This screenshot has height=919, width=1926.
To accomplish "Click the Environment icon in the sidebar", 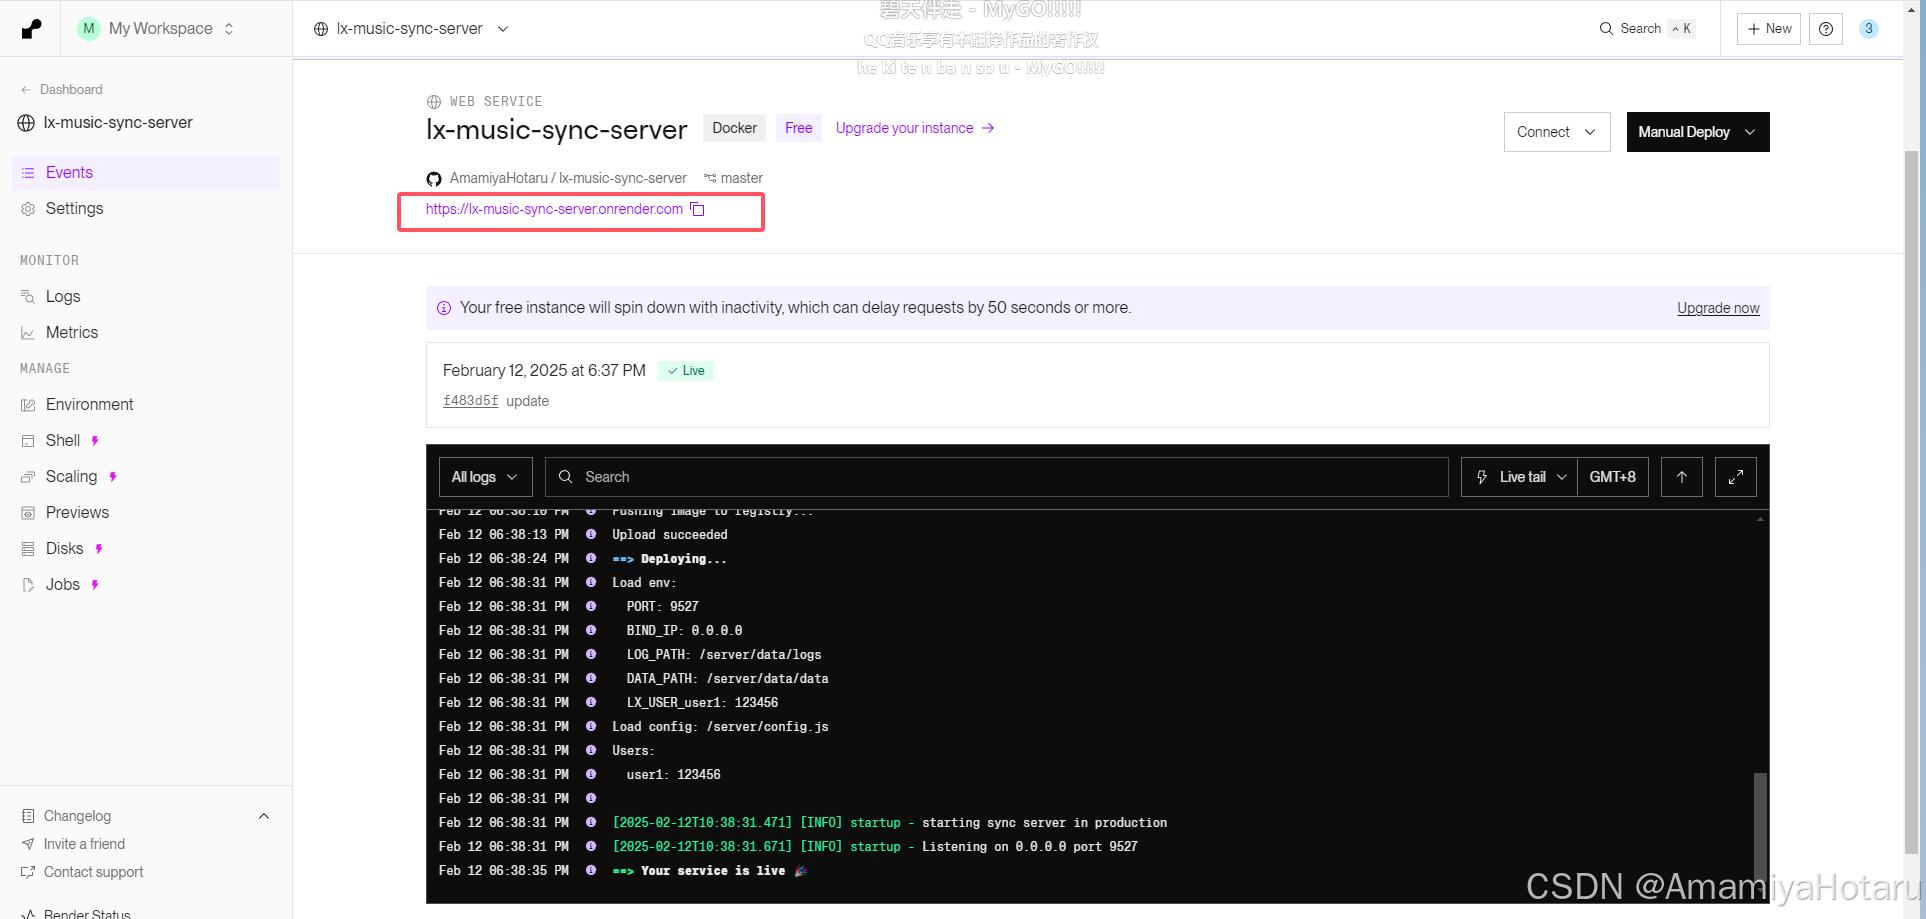I will coord(28,405).
